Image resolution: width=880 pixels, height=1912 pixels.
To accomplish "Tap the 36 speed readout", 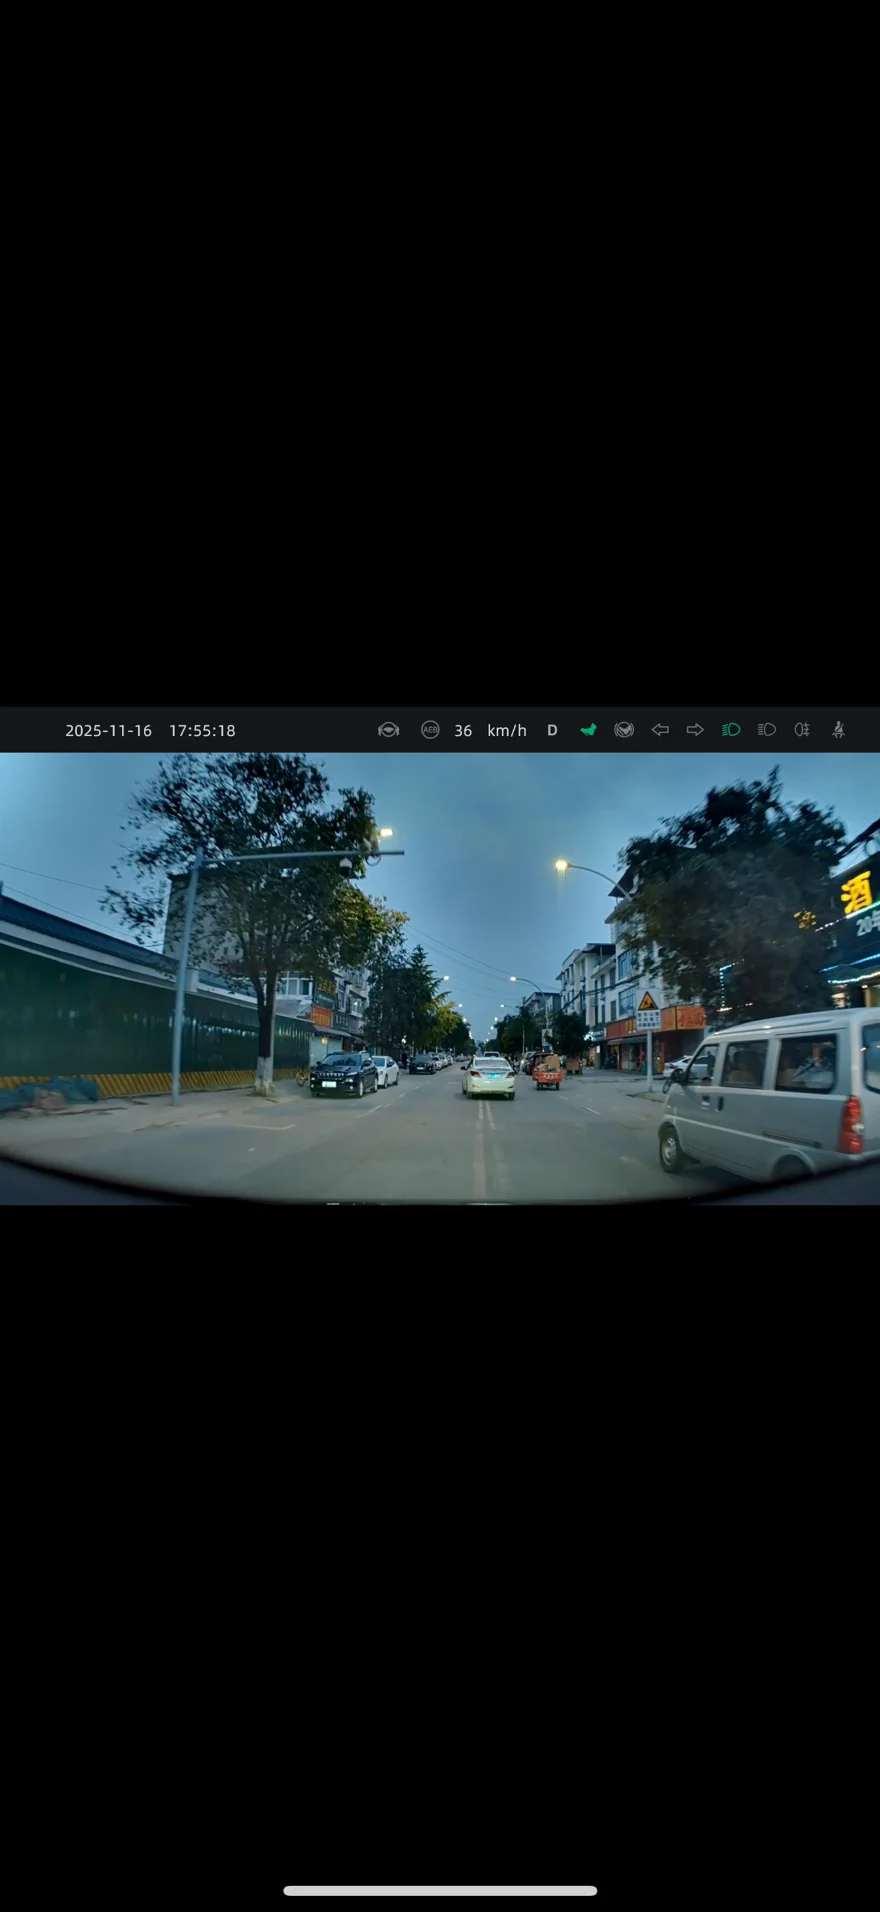I will (x=463, y=731).
